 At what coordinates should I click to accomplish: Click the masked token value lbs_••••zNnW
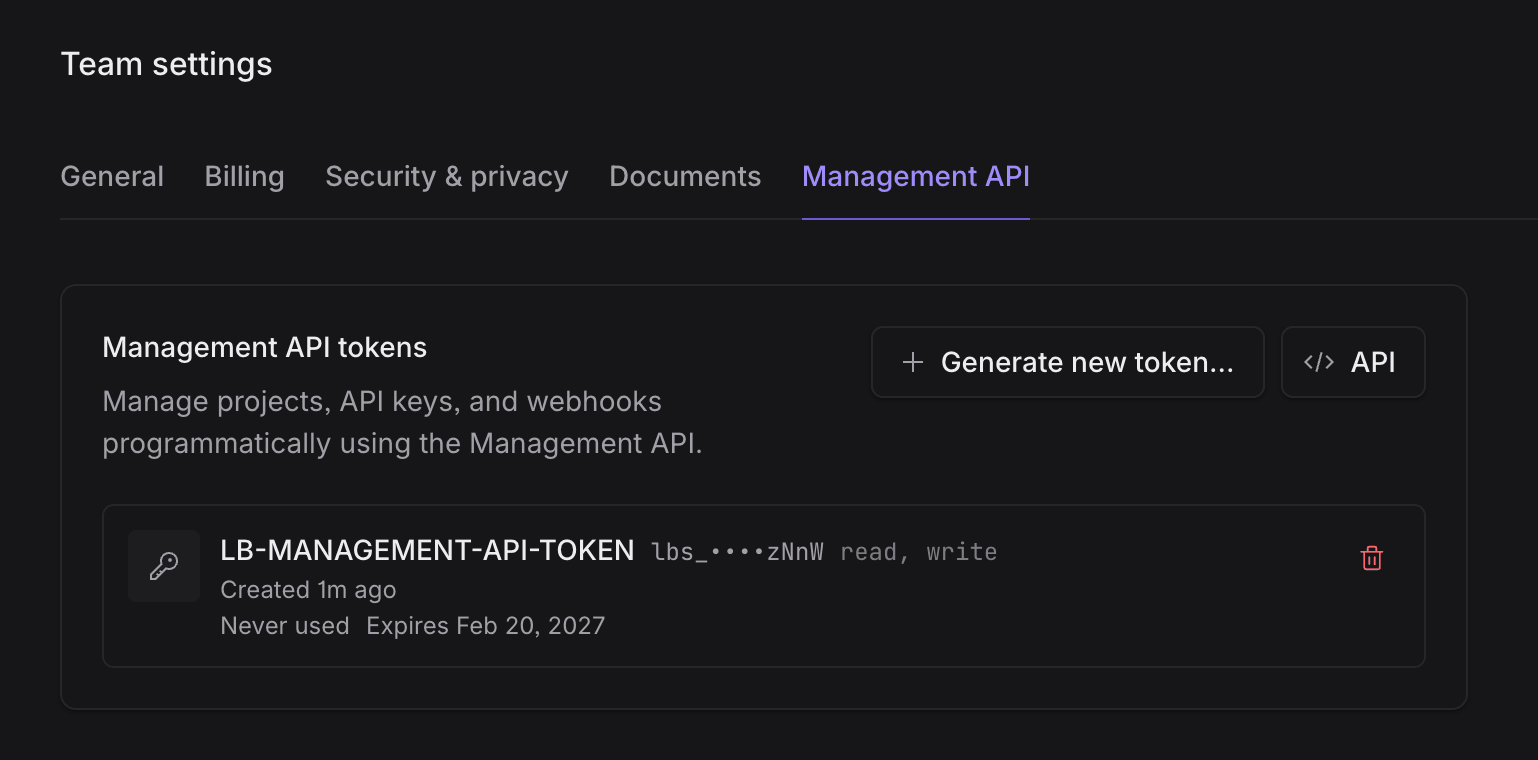tap(737, 551)
